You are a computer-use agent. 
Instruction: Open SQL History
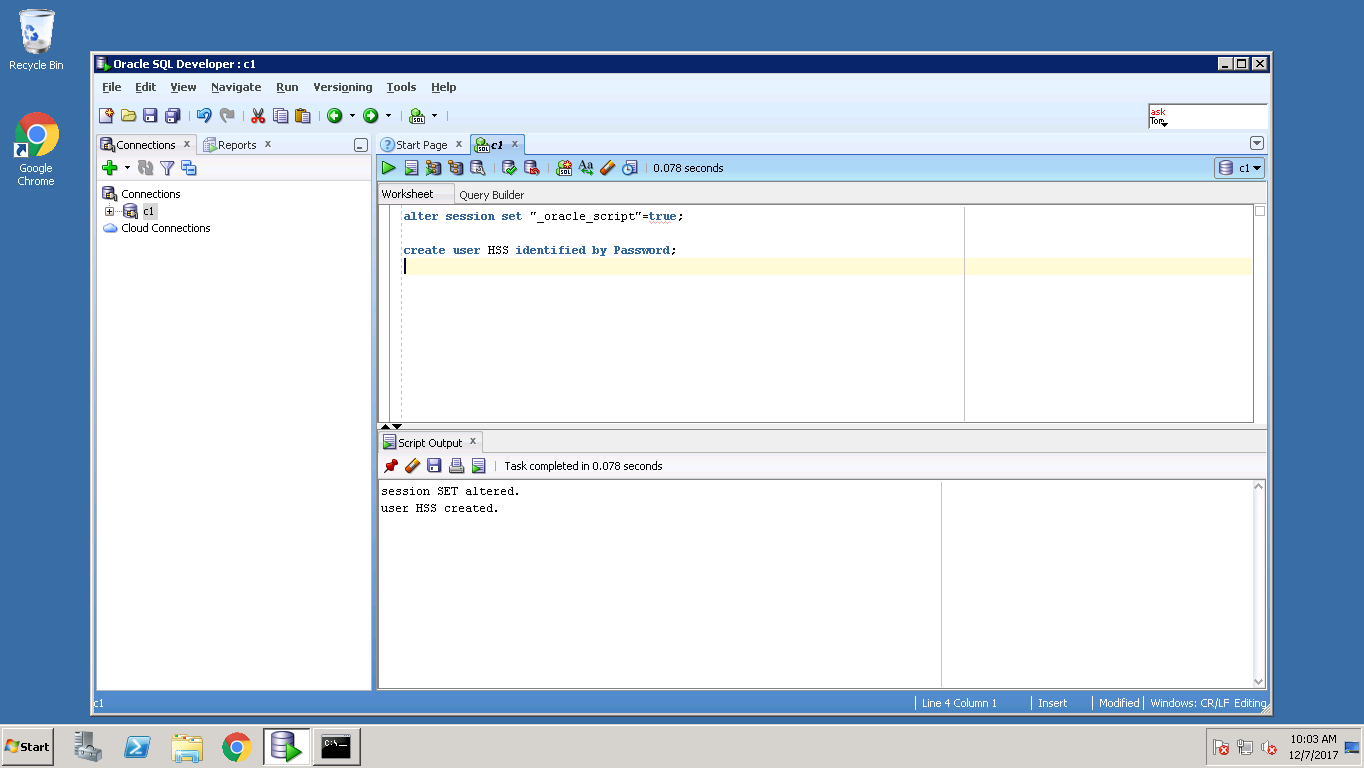tap(629, 167)
